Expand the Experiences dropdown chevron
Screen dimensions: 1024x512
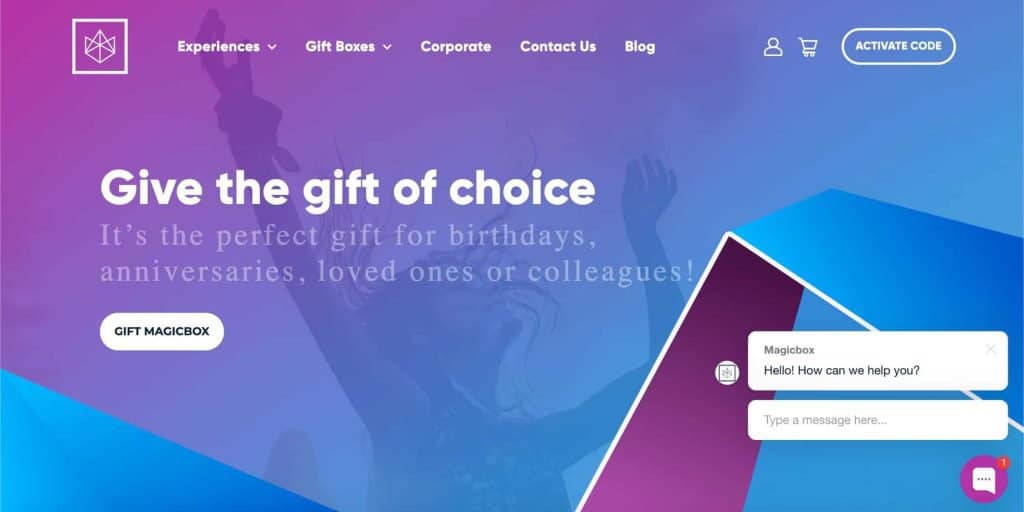click(272, 47)
